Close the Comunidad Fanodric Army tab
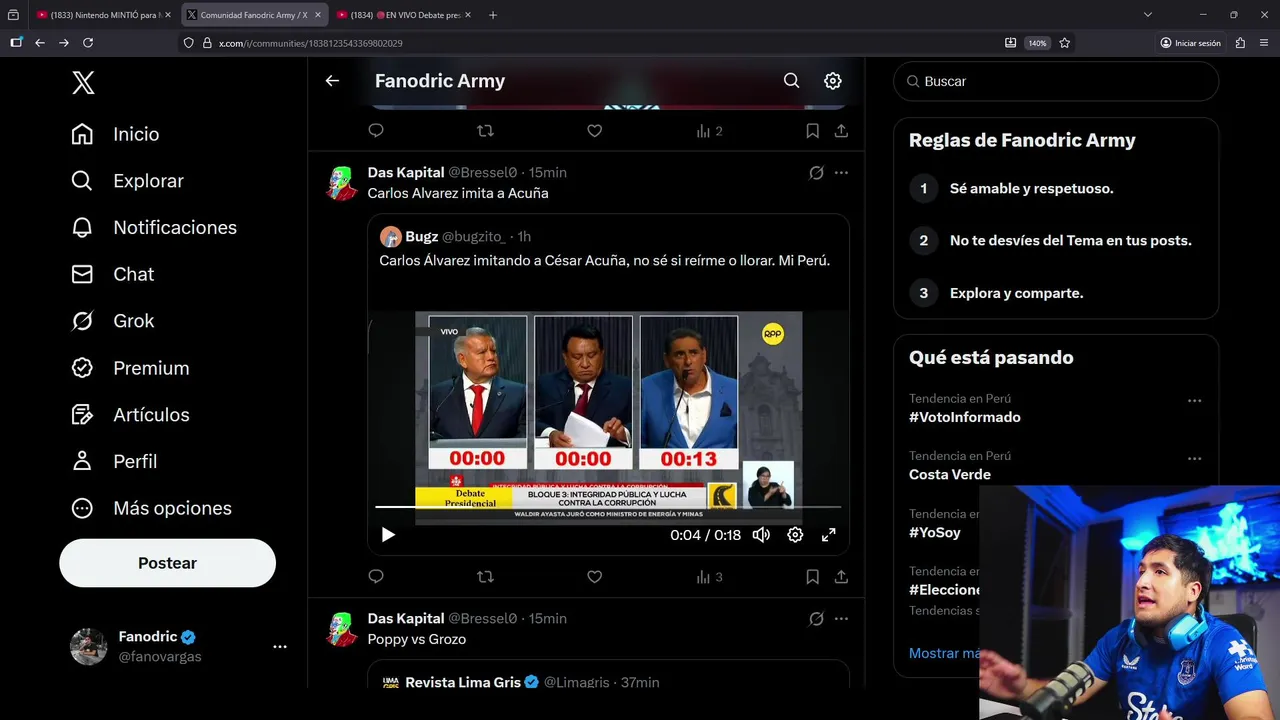The height and width of the screenshot is (720, 1280). pyautogui.click(x=318, y=15)
